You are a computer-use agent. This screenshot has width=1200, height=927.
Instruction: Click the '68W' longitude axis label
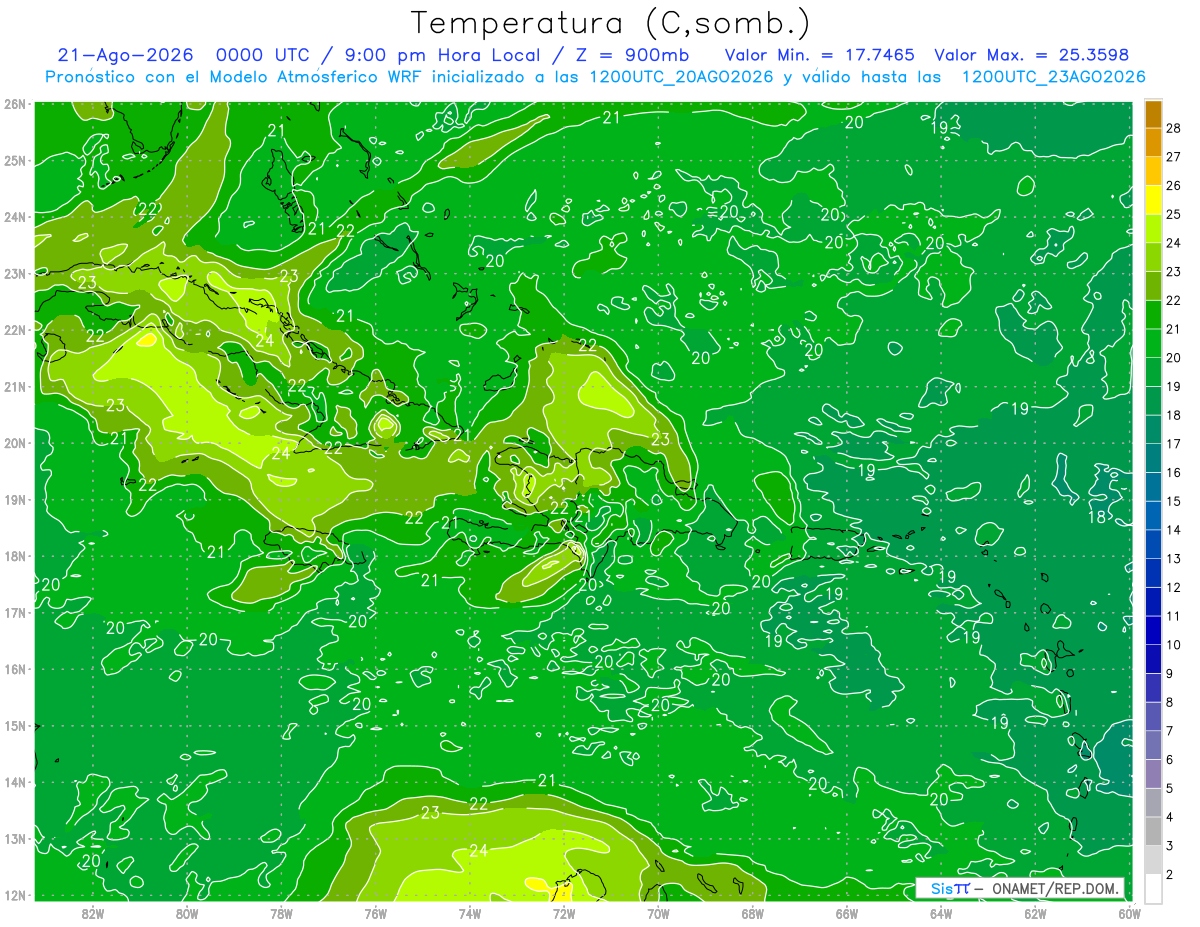click(752, 913)
